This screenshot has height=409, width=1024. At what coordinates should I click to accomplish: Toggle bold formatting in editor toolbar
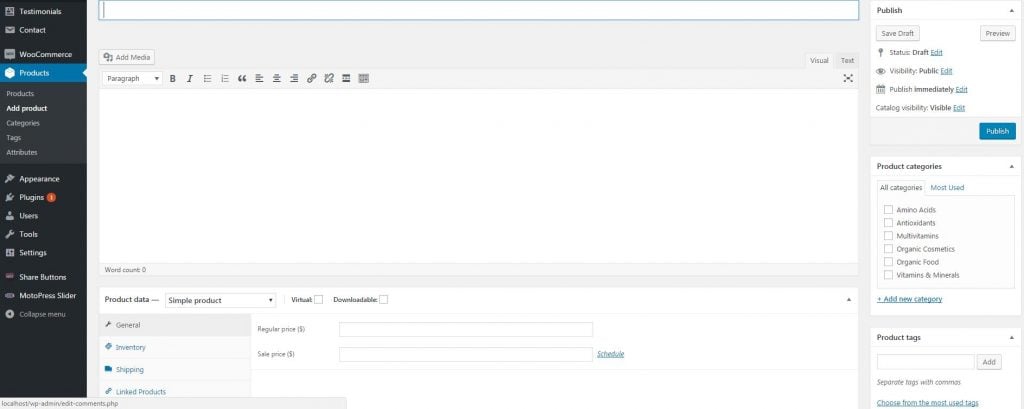click(173, 78)
